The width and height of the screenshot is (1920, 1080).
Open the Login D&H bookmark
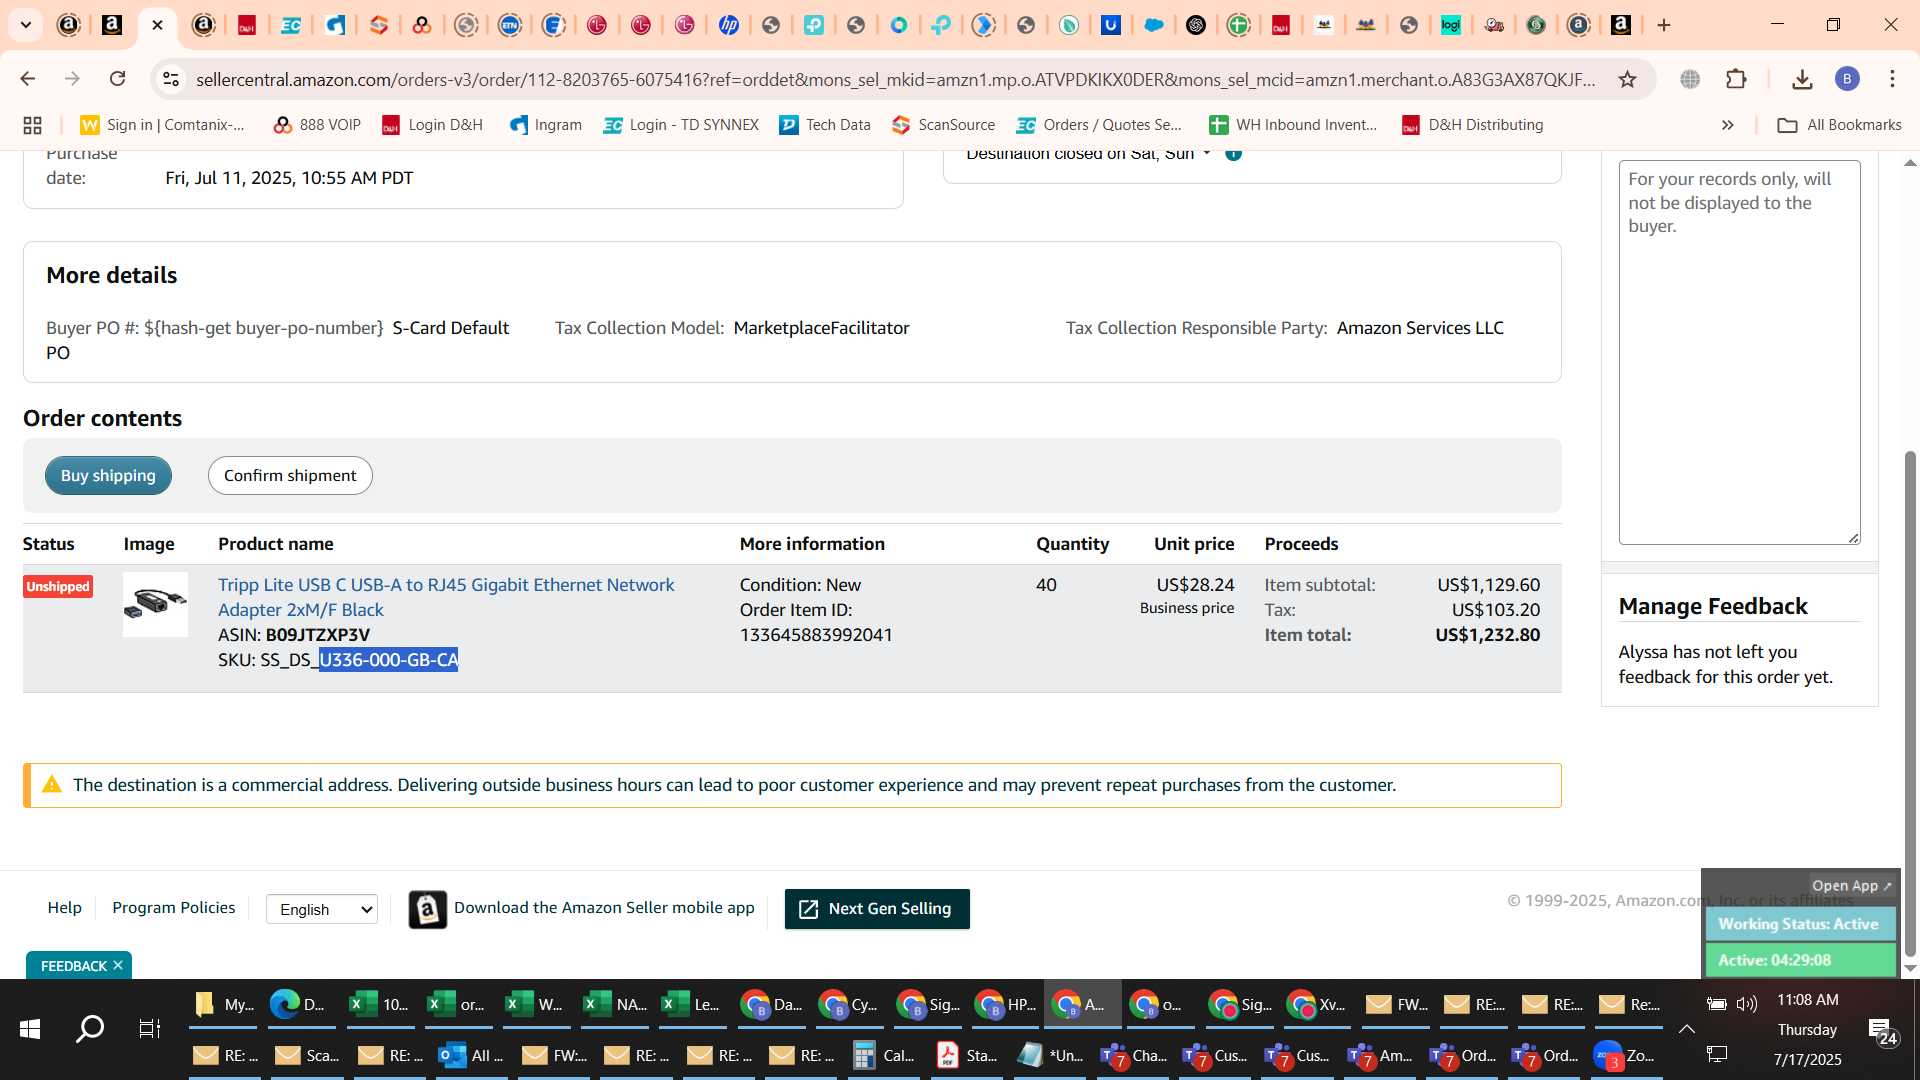click(x=432, y=125)
